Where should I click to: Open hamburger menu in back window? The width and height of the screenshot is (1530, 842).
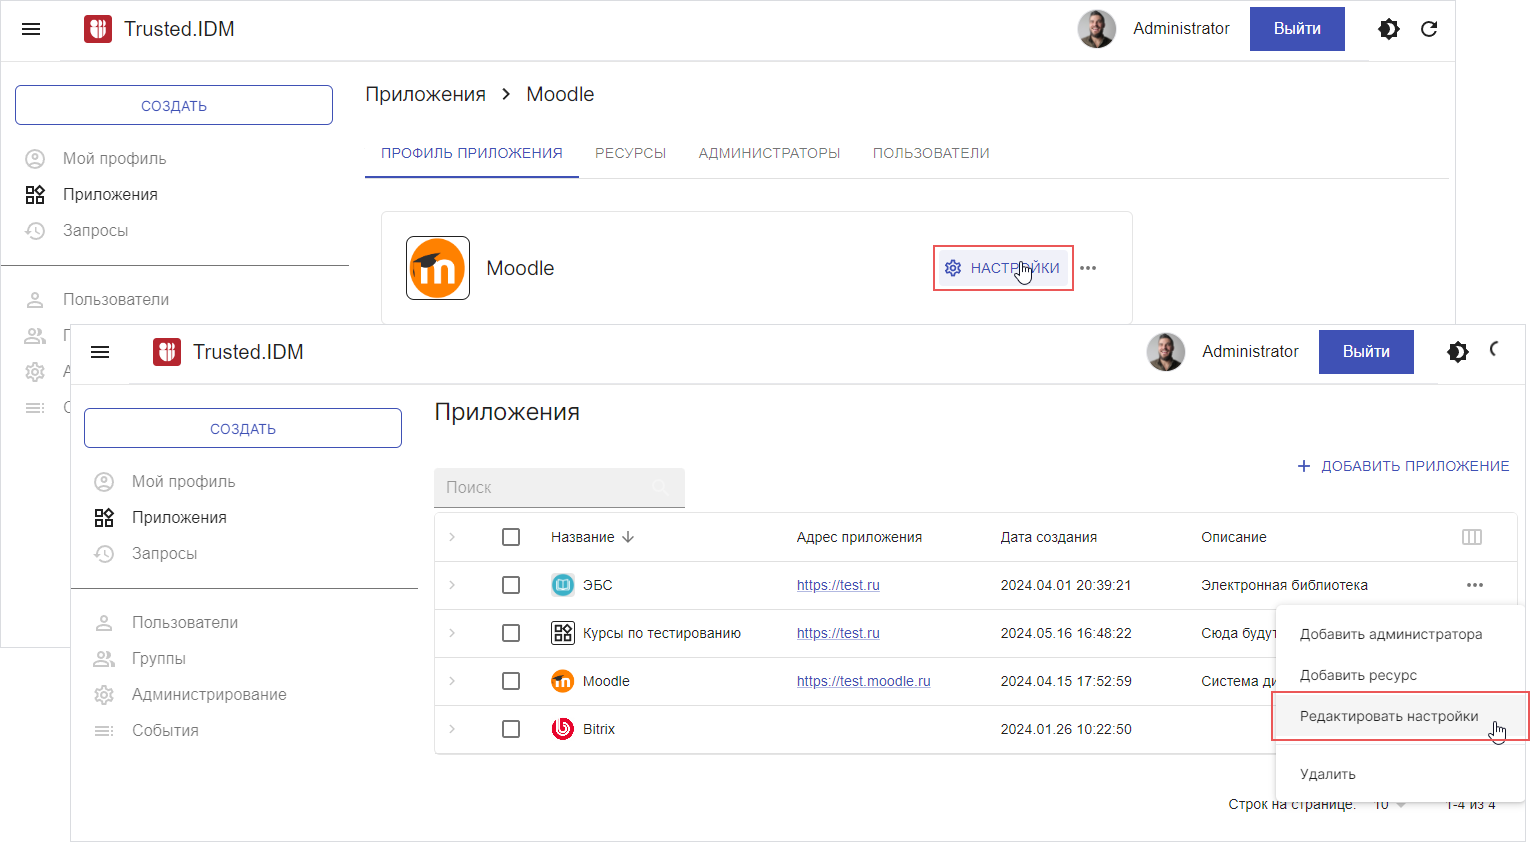(x=31, y=29)
